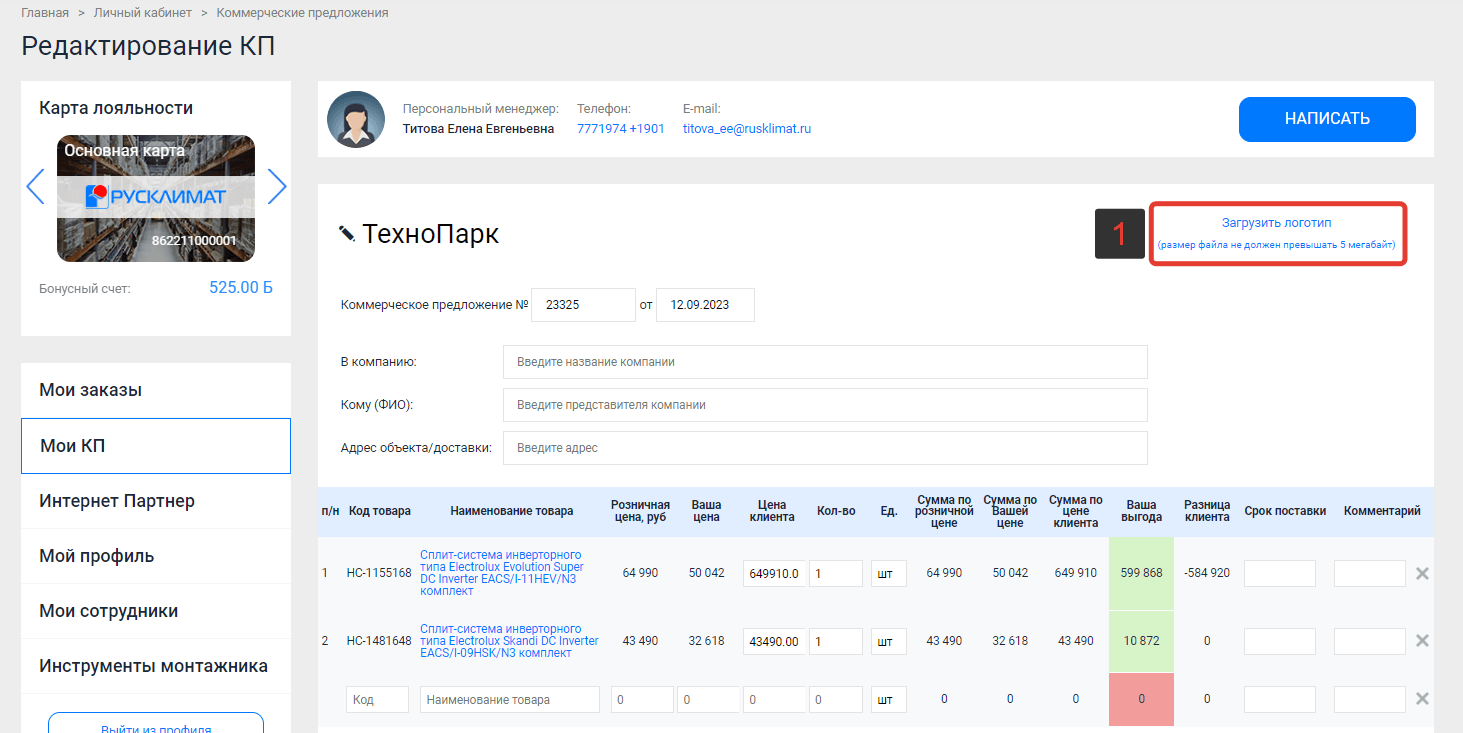
Task: Click comment field for row 1
Action: (x=1370, y=574)
